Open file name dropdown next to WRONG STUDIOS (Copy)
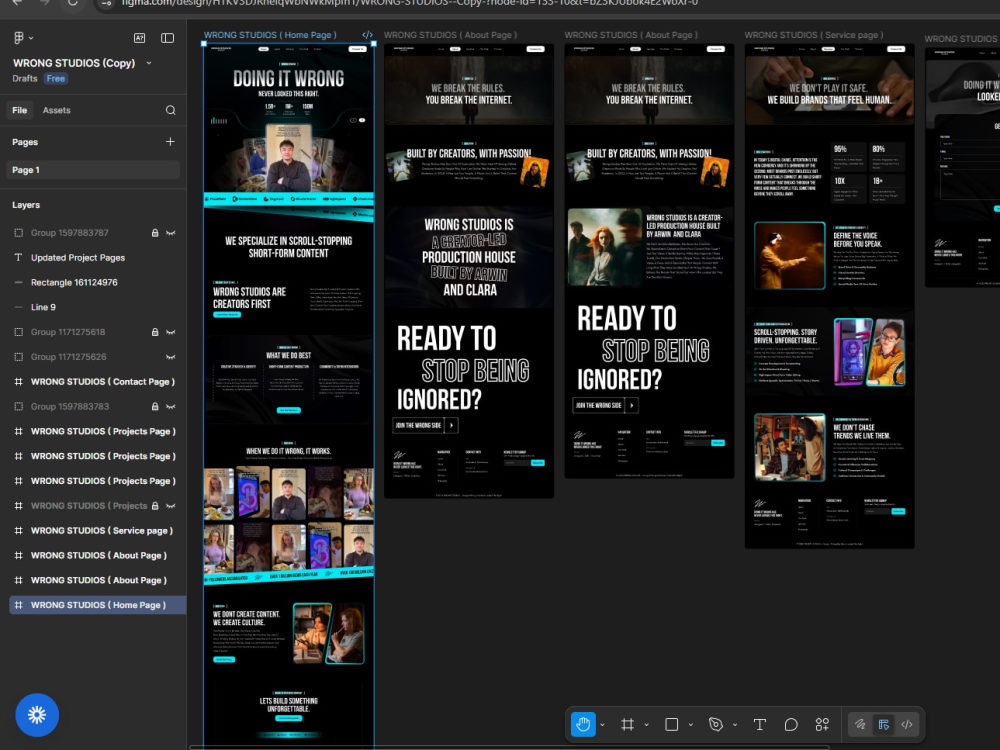This screenshot has height=750, width=1000. coord(149,63)
